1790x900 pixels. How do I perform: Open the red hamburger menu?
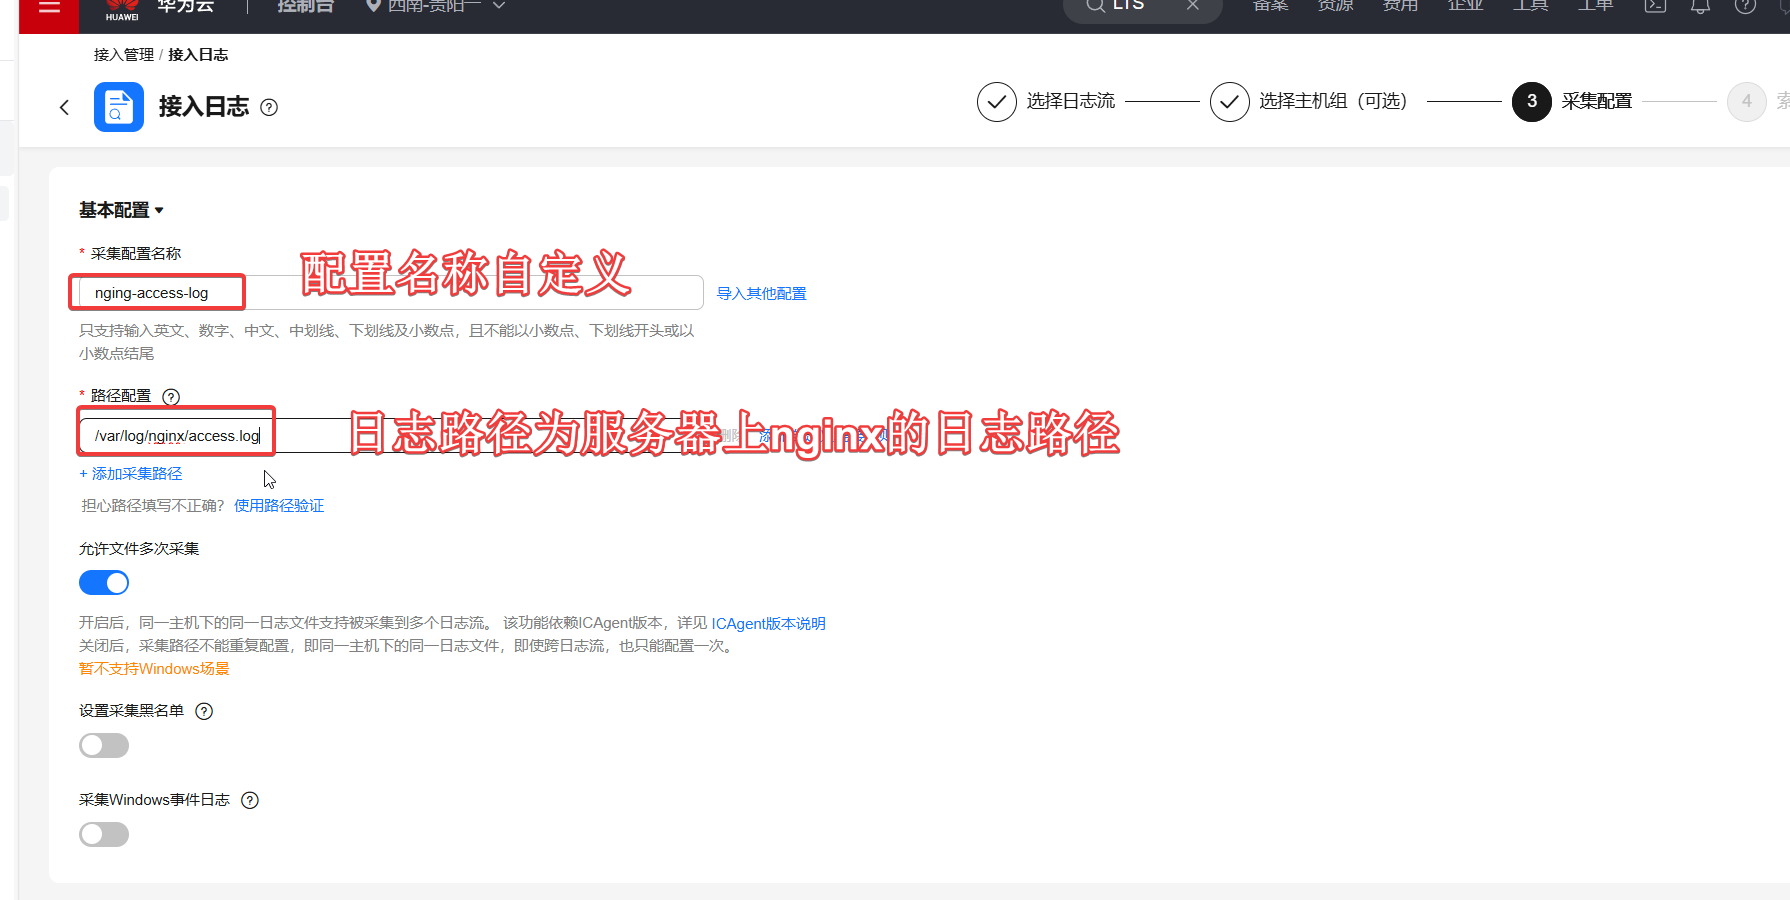pos(49,8)
